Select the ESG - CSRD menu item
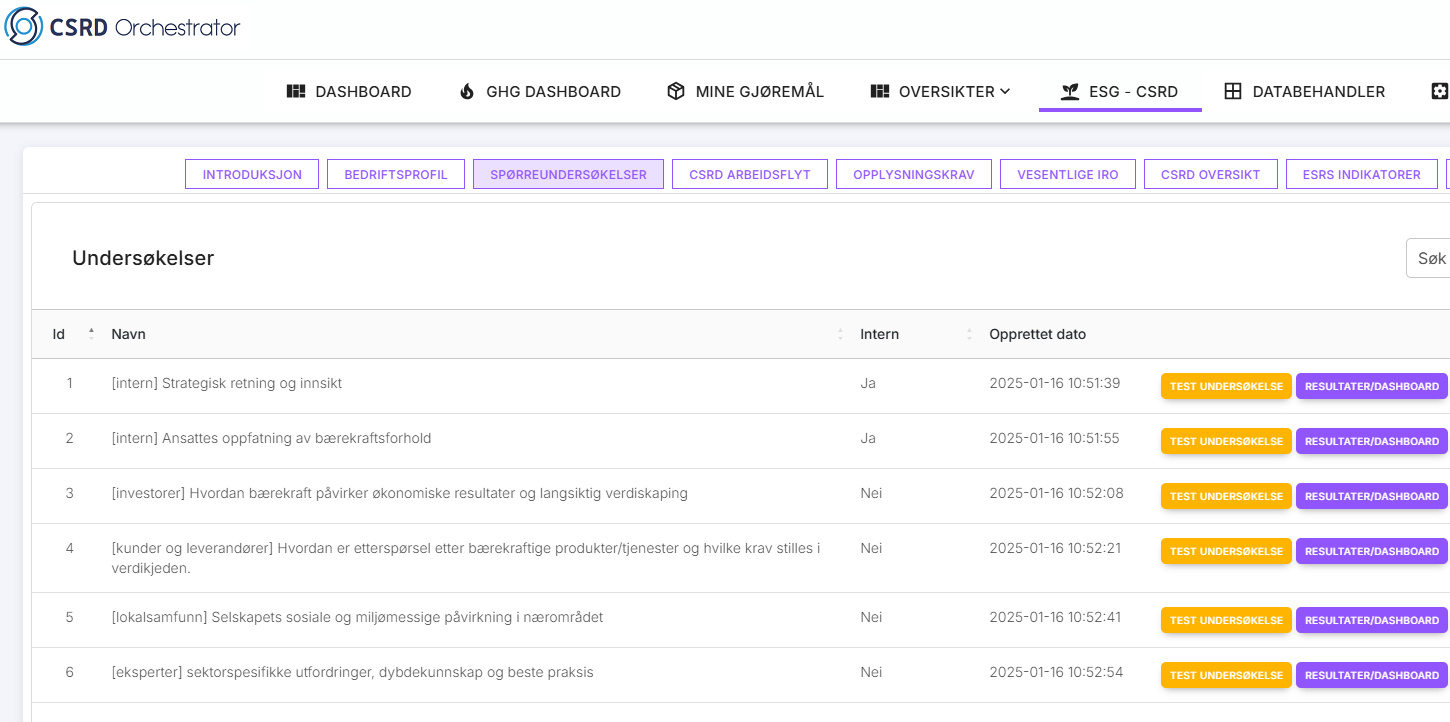Screen dimensions: 1450x722 tap(1120, 91)
